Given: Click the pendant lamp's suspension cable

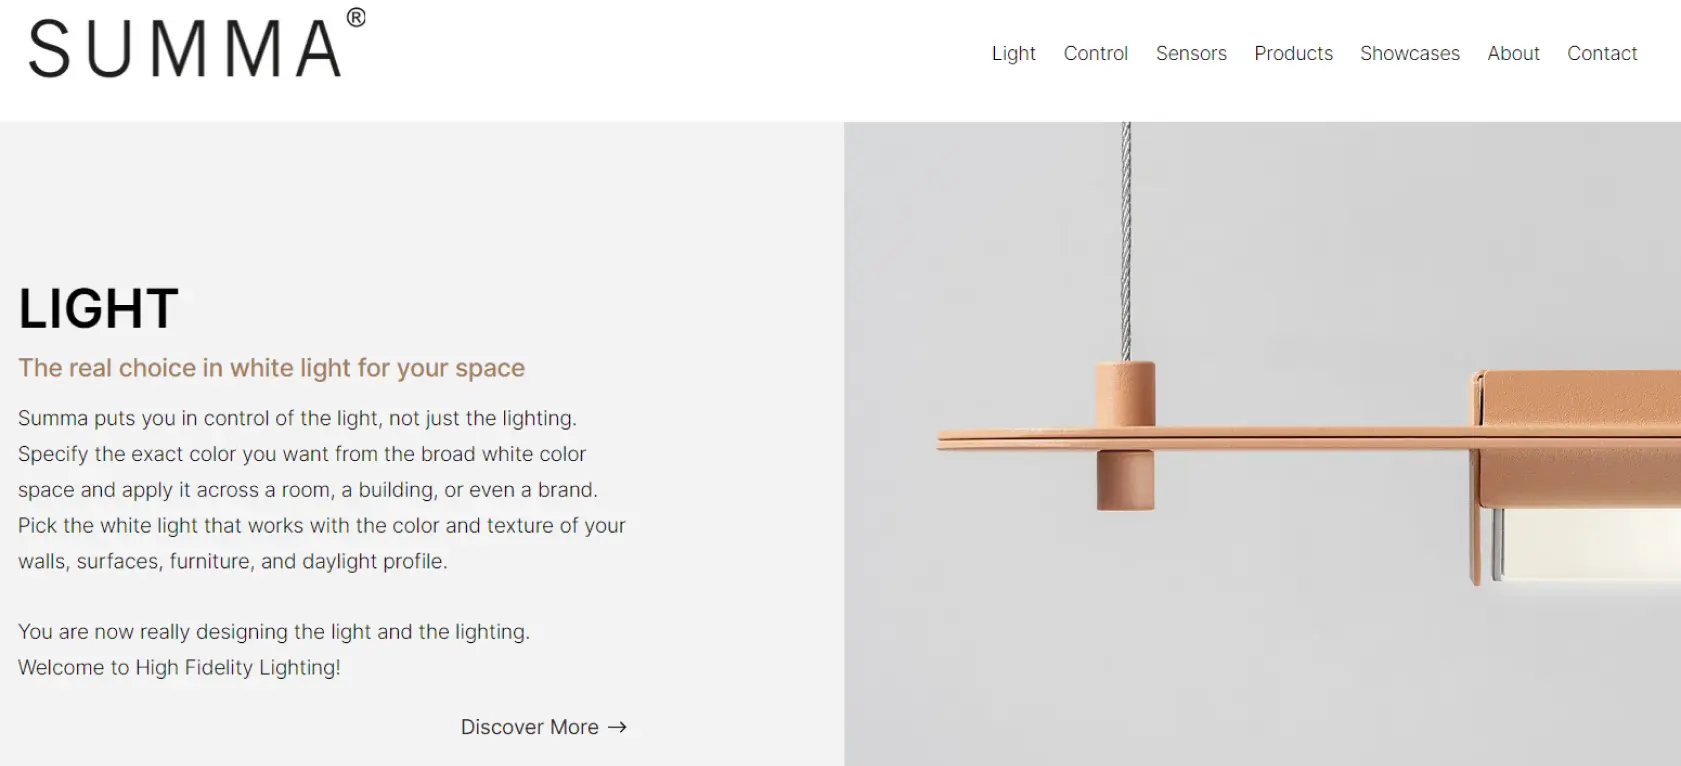Looking at the screenshot, I should click(1126, 240).
